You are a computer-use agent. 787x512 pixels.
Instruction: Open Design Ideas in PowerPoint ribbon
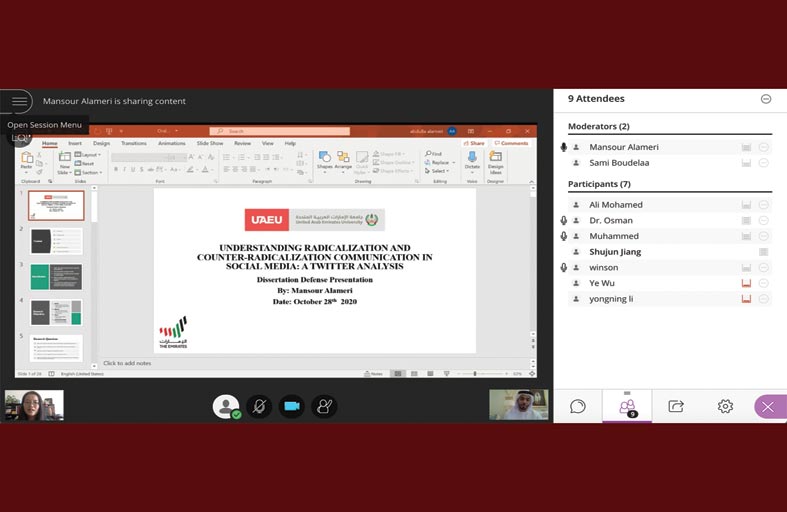[495, 160]
